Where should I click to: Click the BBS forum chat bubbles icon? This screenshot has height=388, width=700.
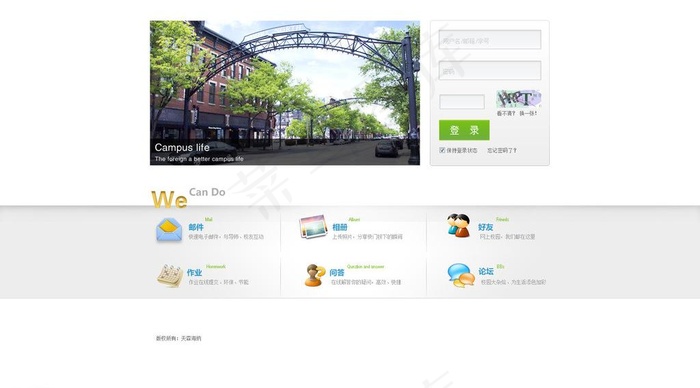(x=461, y=275)
